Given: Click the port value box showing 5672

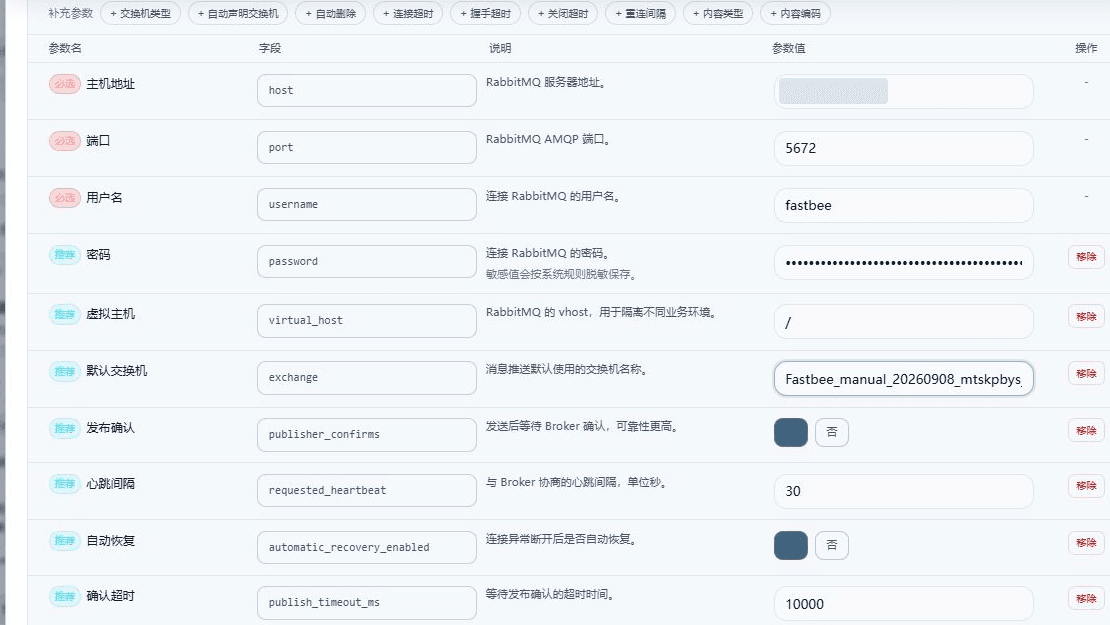Looking at the screenshot, I should 903,149.
